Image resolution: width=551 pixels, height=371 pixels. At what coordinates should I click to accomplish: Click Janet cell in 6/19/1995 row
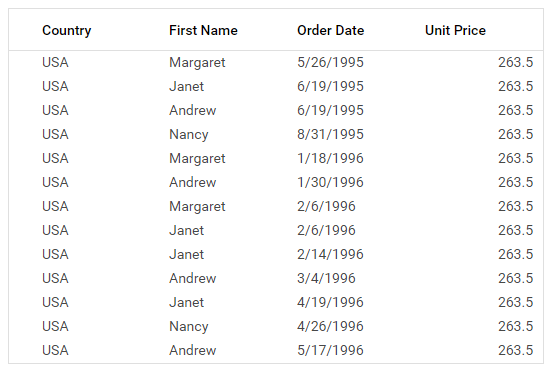[x=186, y=86]
